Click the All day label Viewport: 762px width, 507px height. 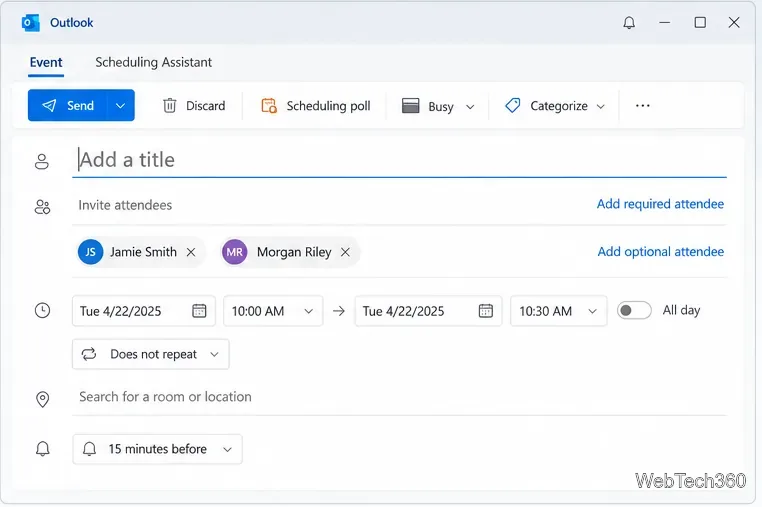pos(681,310)
